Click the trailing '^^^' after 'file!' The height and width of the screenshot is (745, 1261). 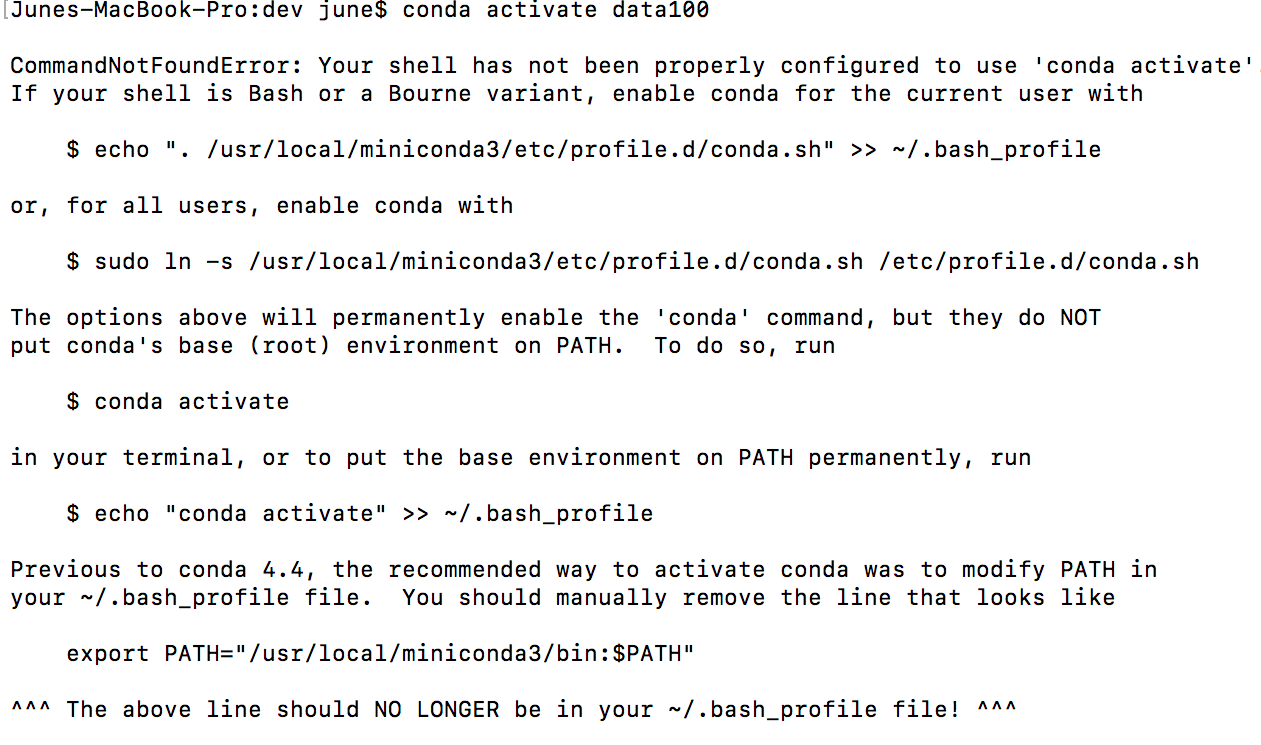coord(996,710)
